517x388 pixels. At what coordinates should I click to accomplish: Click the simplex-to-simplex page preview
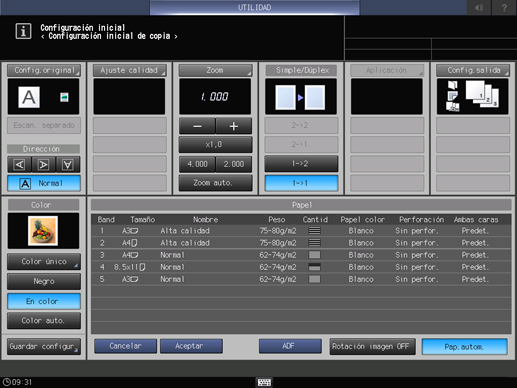(301, 97)
